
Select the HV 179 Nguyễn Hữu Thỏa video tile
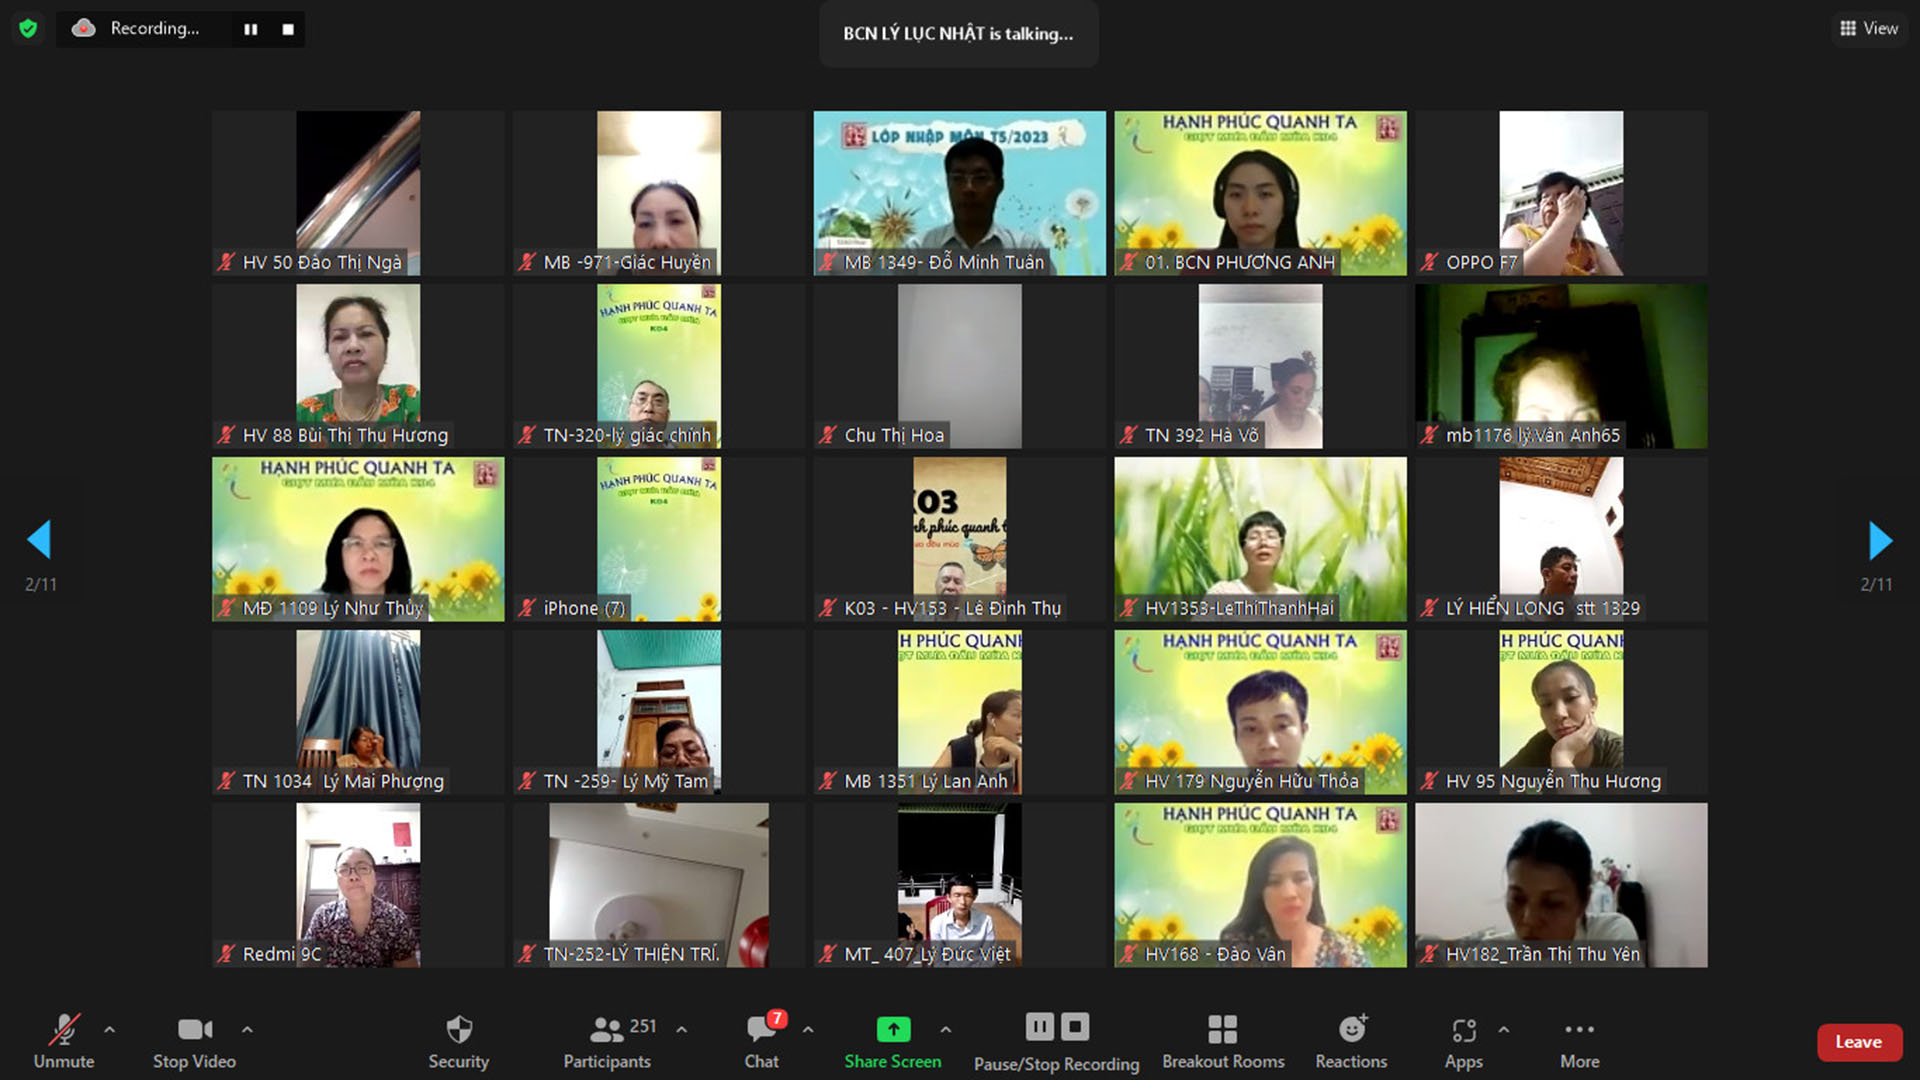click(x=1260, y=711)
